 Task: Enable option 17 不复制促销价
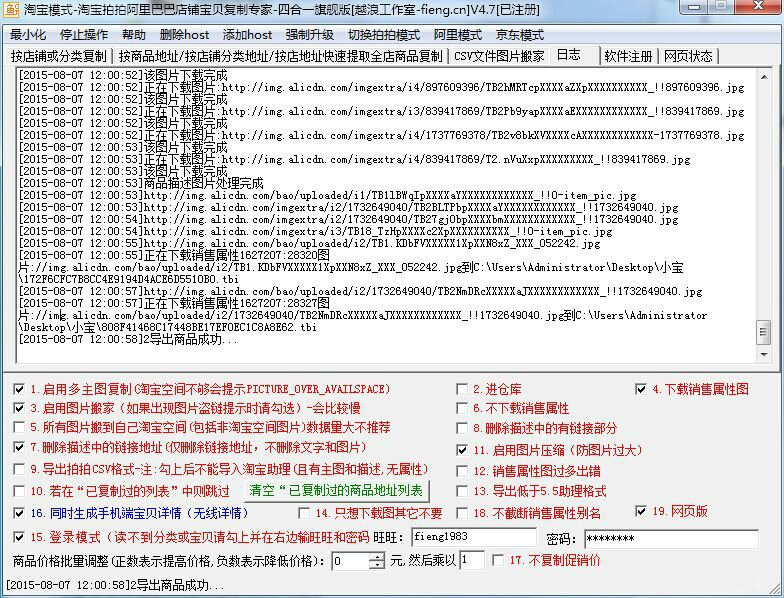pos(498,560)
